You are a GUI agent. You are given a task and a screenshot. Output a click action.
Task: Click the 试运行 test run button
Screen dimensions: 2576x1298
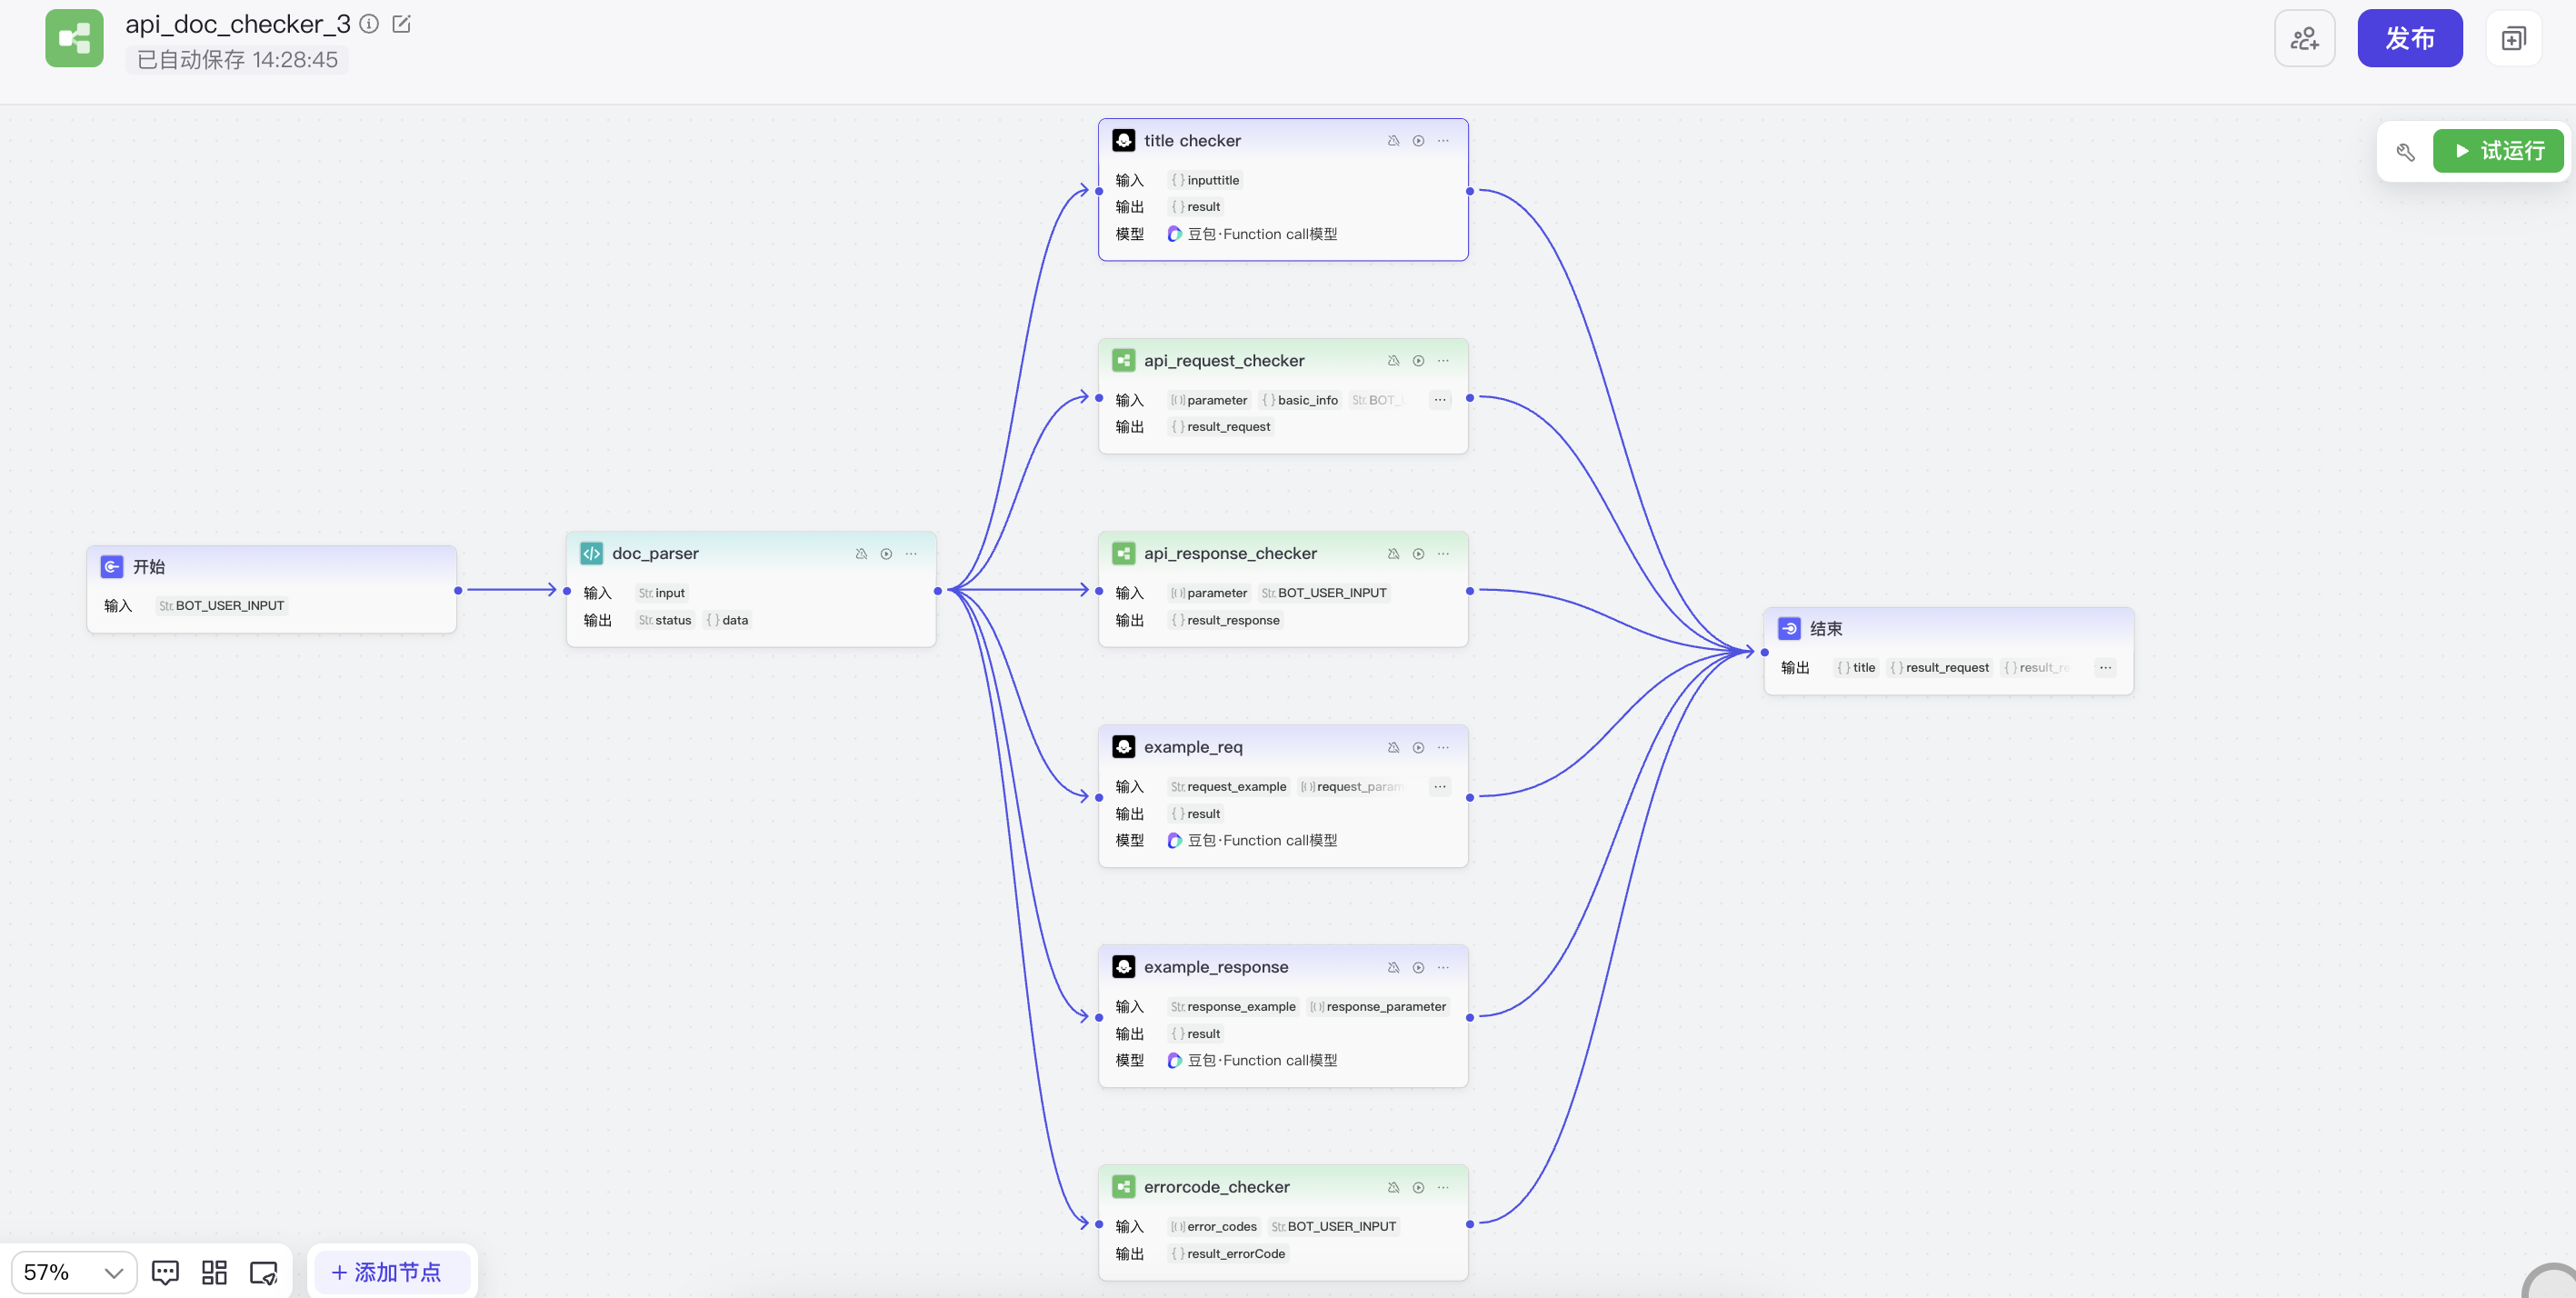pos(2497,152)
